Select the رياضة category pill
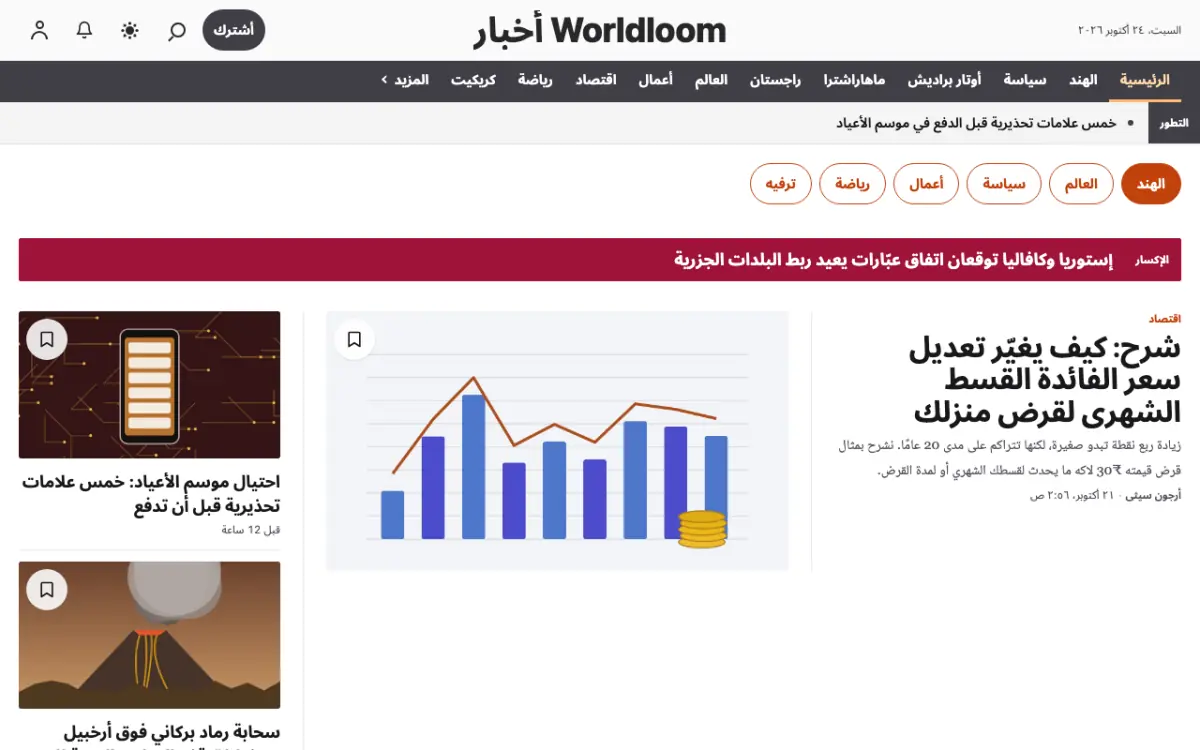The image size is (1200, 750). pos(853,184)
